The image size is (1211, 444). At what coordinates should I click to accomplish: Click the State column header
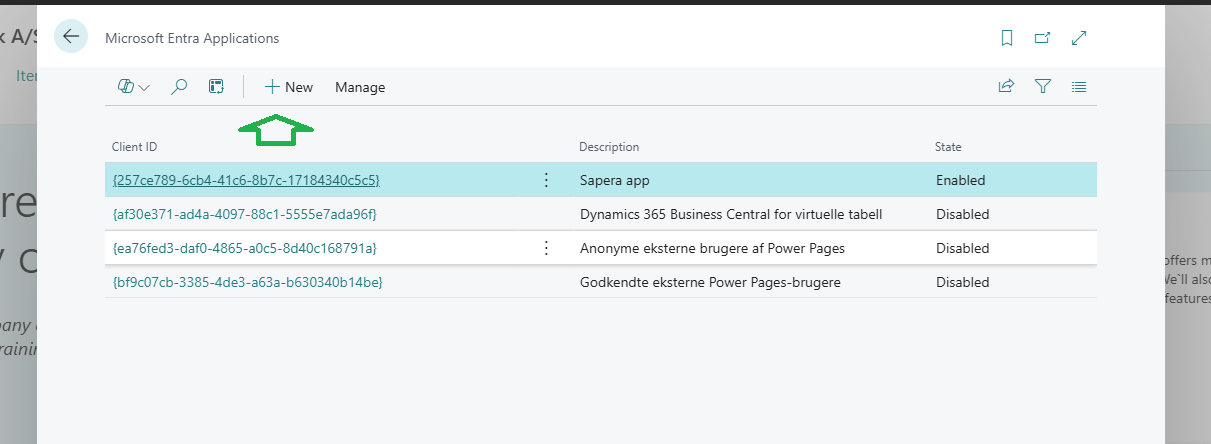pos(948,147)
